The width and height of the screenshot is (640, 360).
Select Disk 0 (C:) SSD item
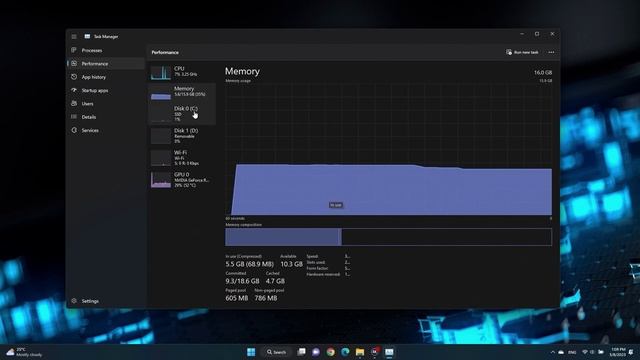pyautogui.click(x=182, y=113)
